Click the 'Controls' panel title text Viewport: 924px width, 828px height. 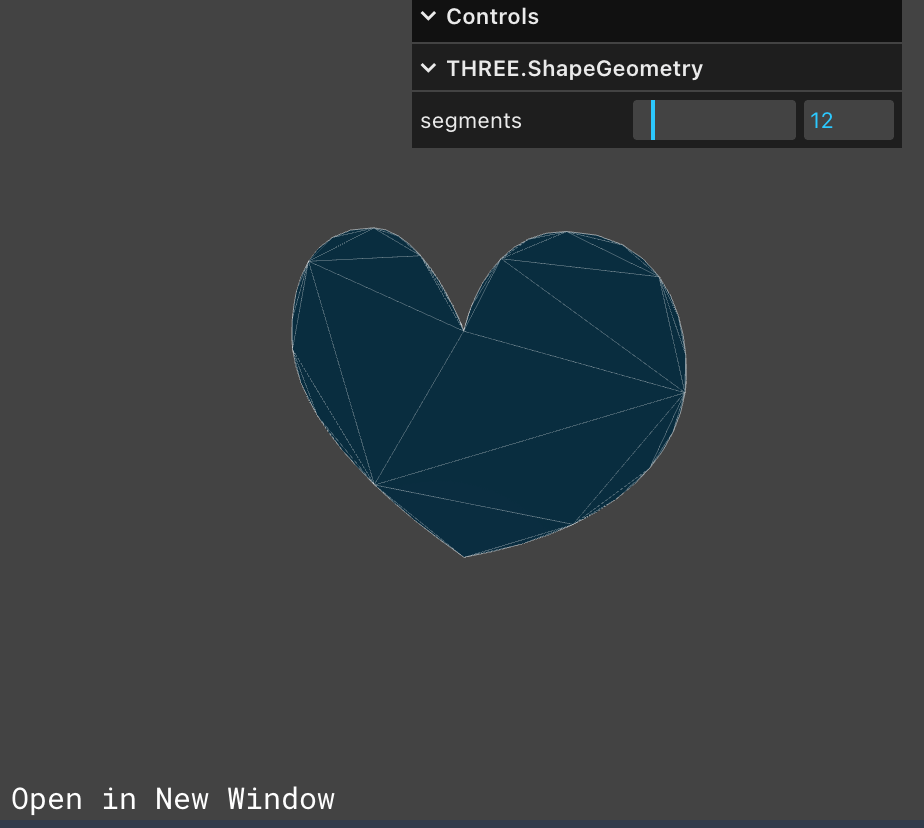click(x=493, y=17)
